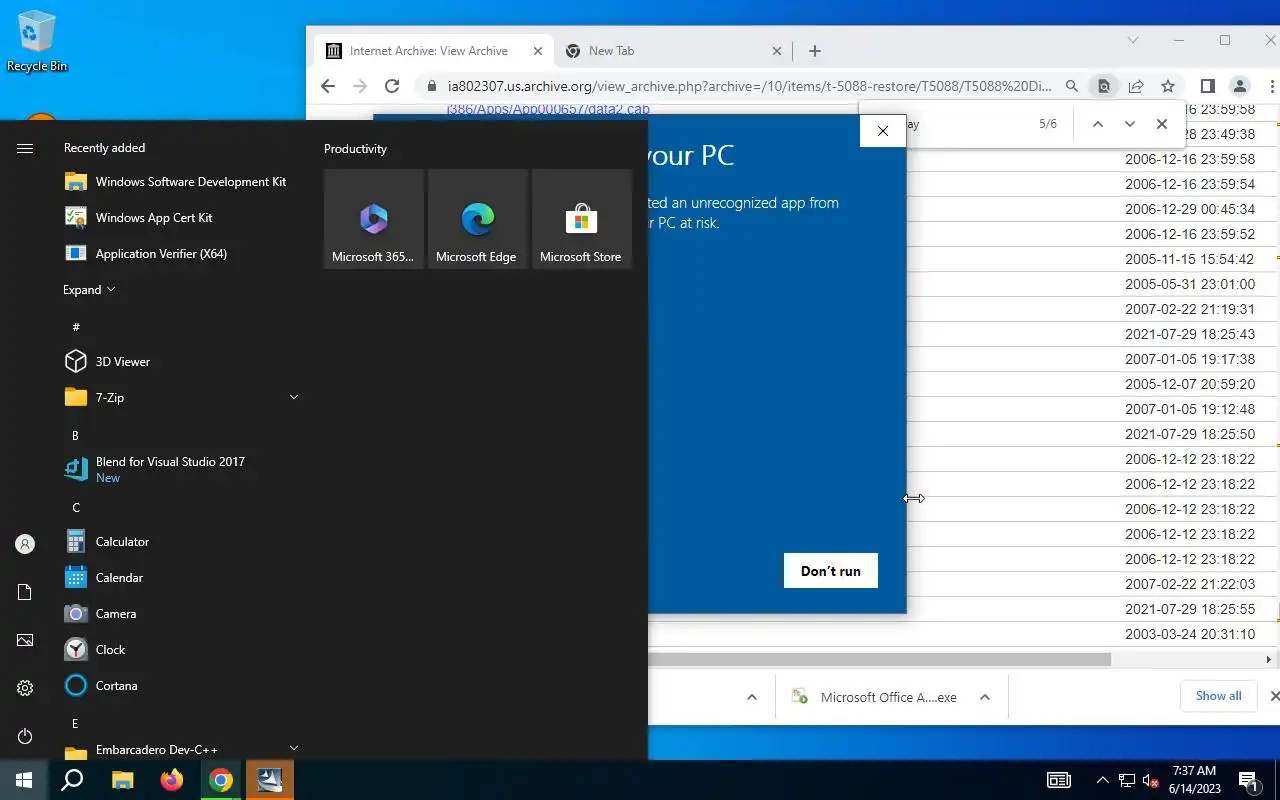Click zoom magnifier icon in address bar
1280x800 pixels.
(x=1071, y=86)
